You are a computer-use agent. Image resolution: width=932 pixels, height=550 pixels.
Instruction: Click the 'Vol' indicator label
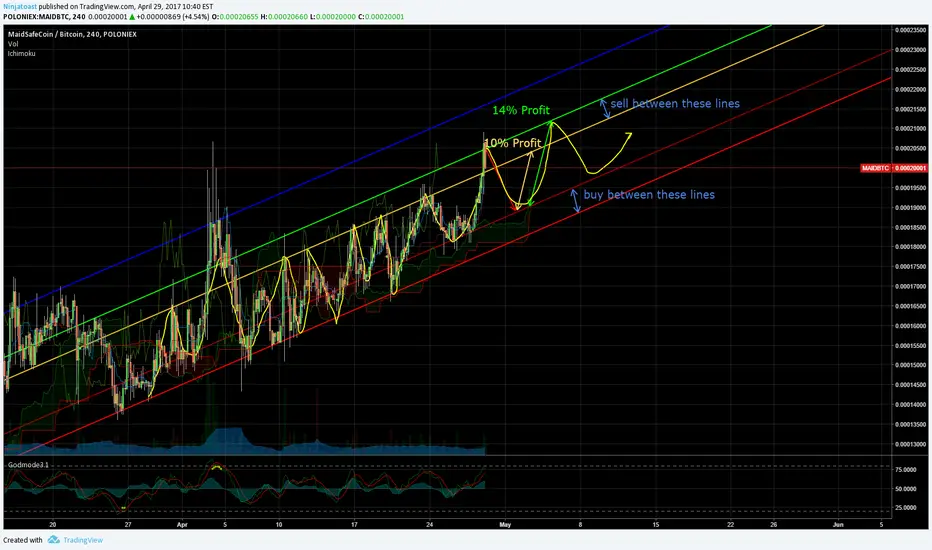click(13, 44)
